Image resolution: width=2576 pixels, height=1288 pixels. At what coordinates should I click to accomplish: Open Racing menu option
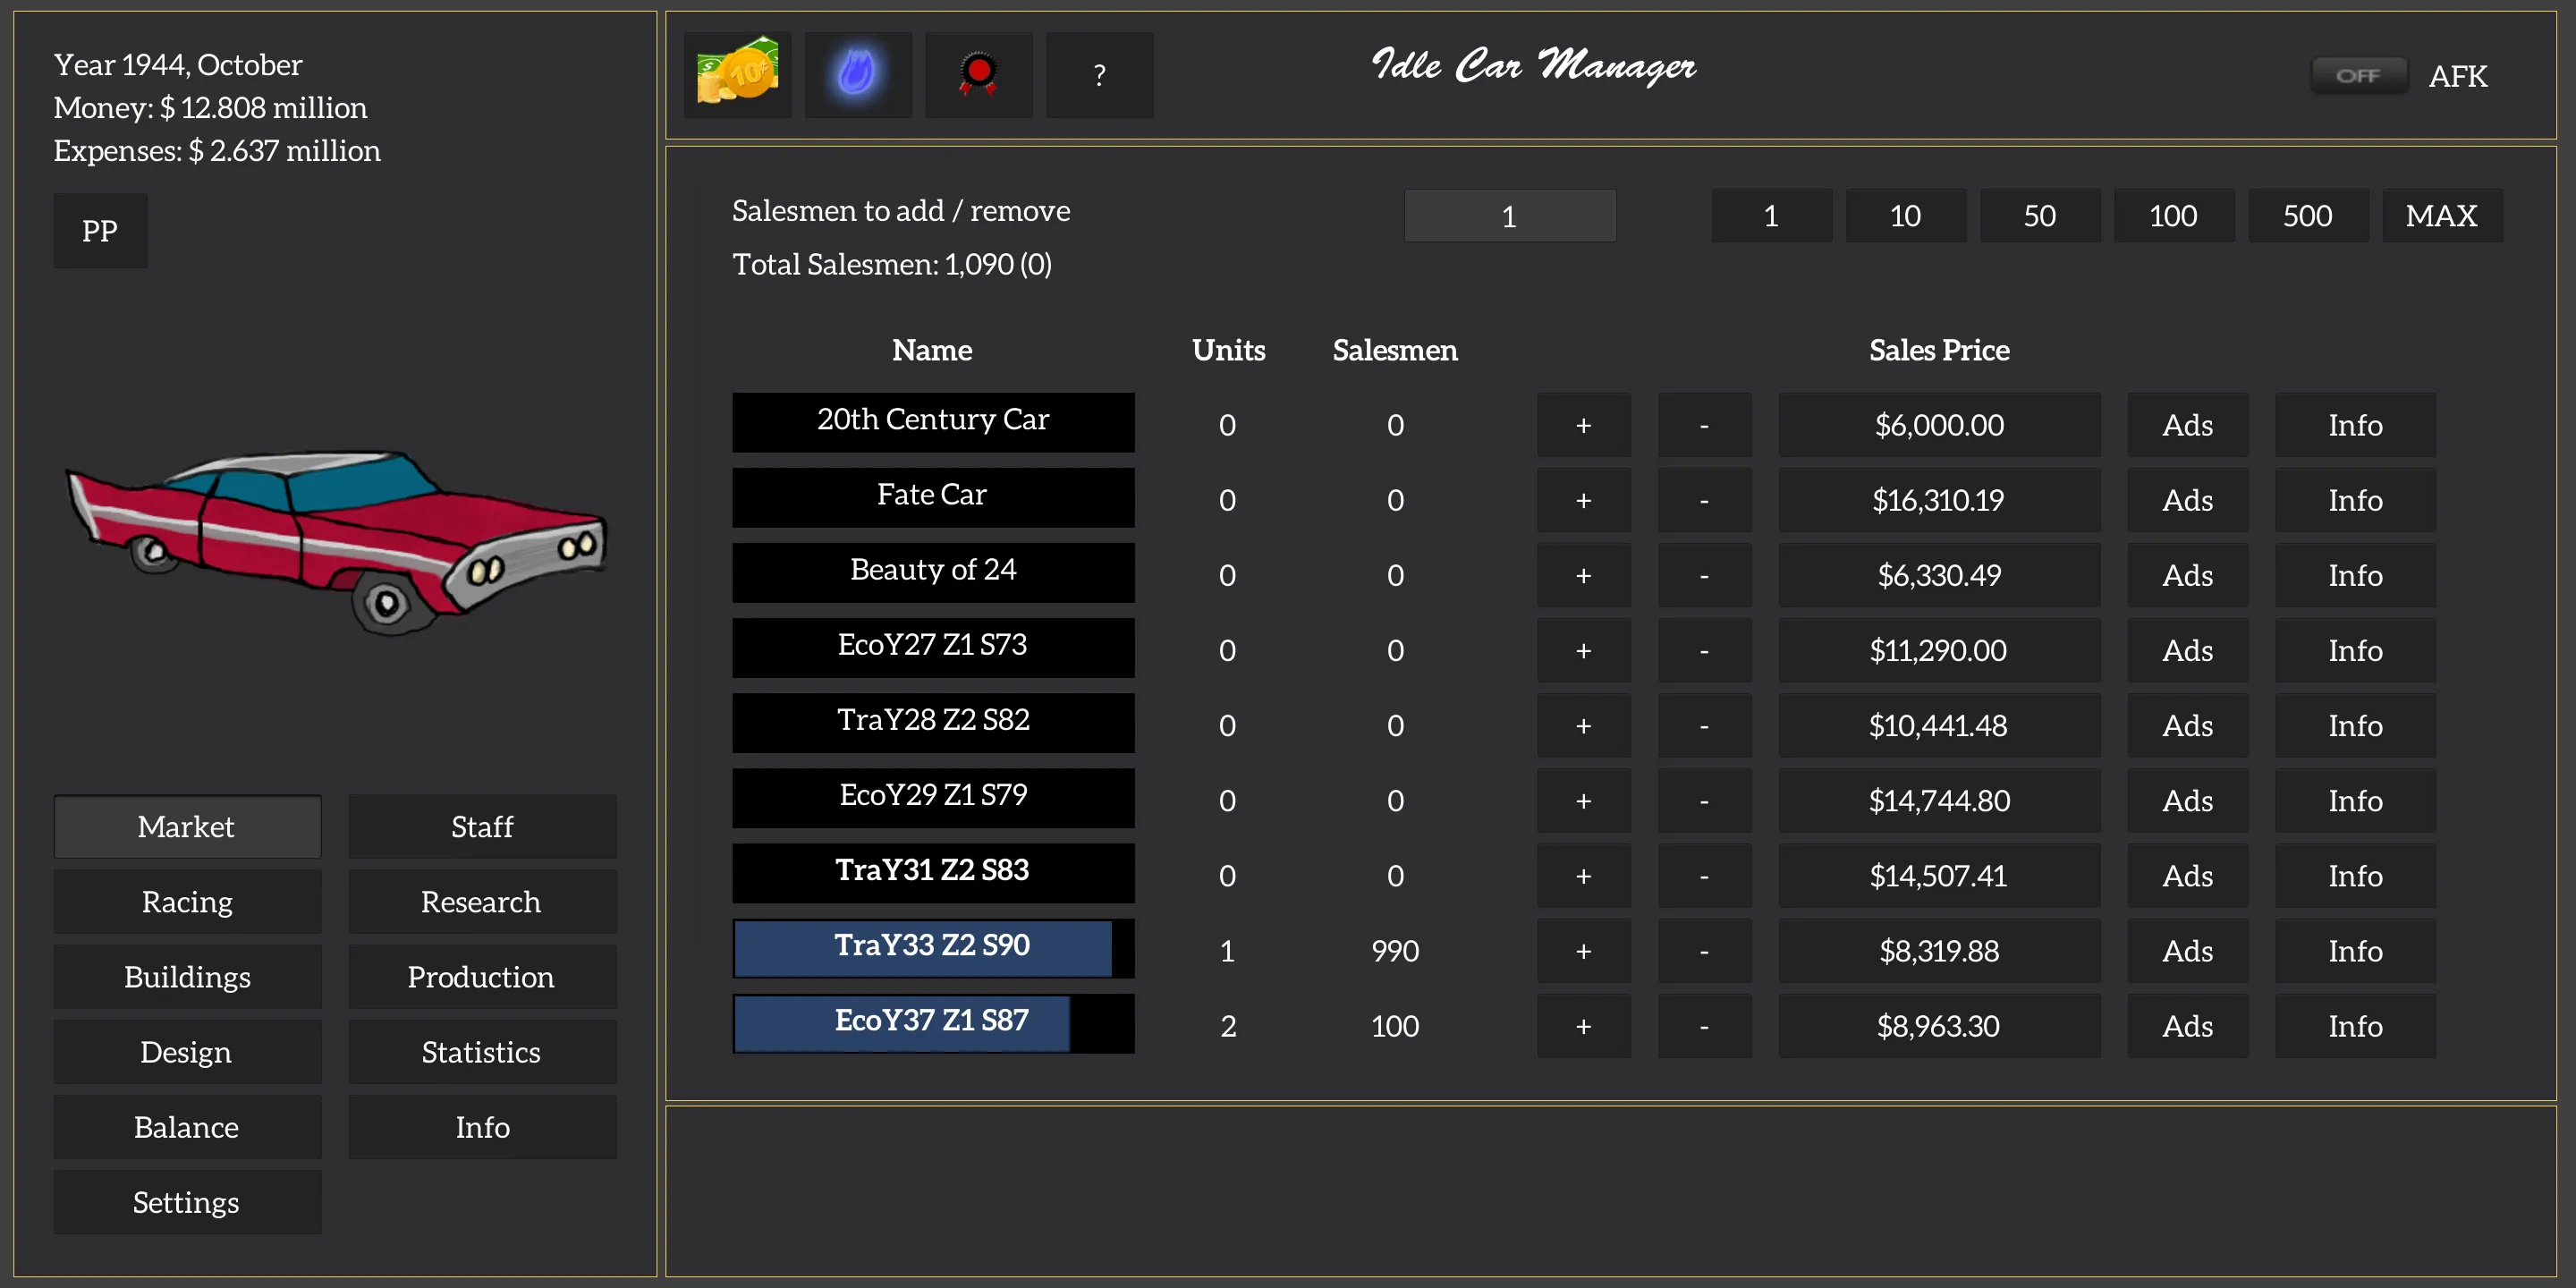(184, 901)
